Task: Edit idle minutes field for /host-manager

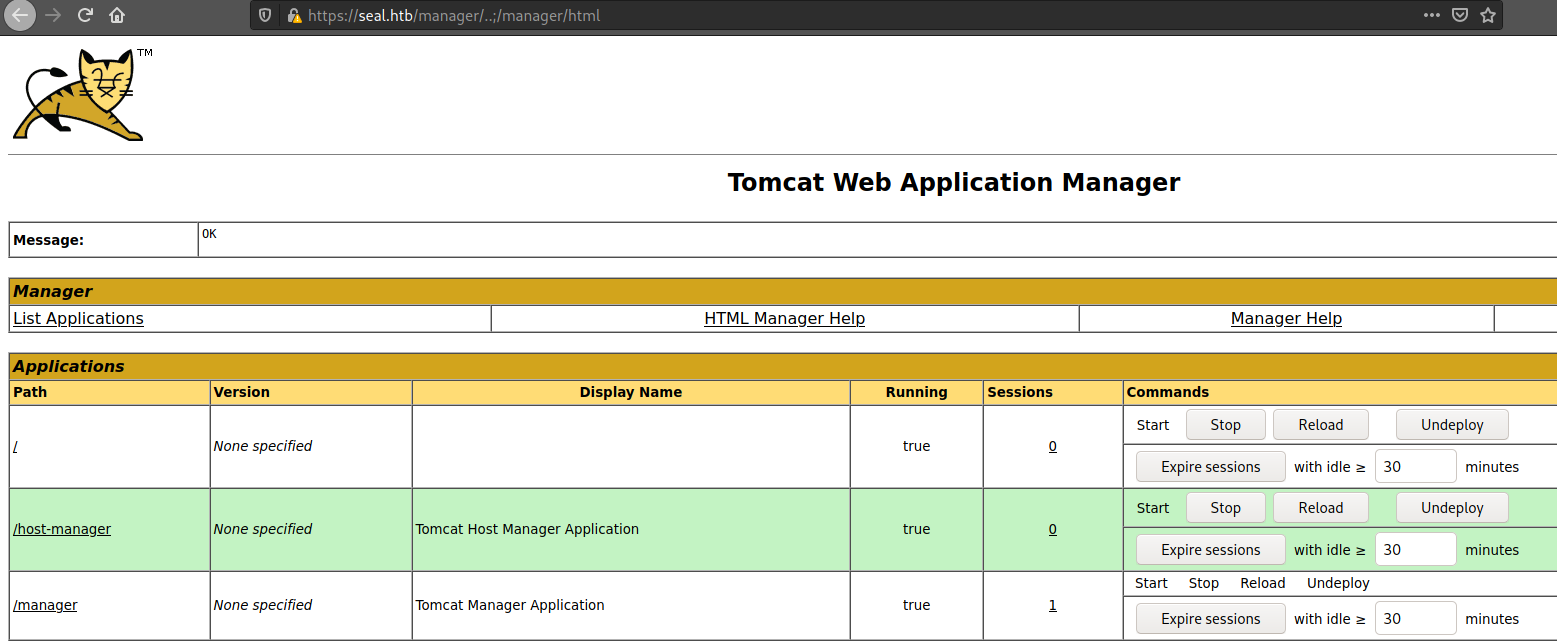Action: pos(1416,550)
